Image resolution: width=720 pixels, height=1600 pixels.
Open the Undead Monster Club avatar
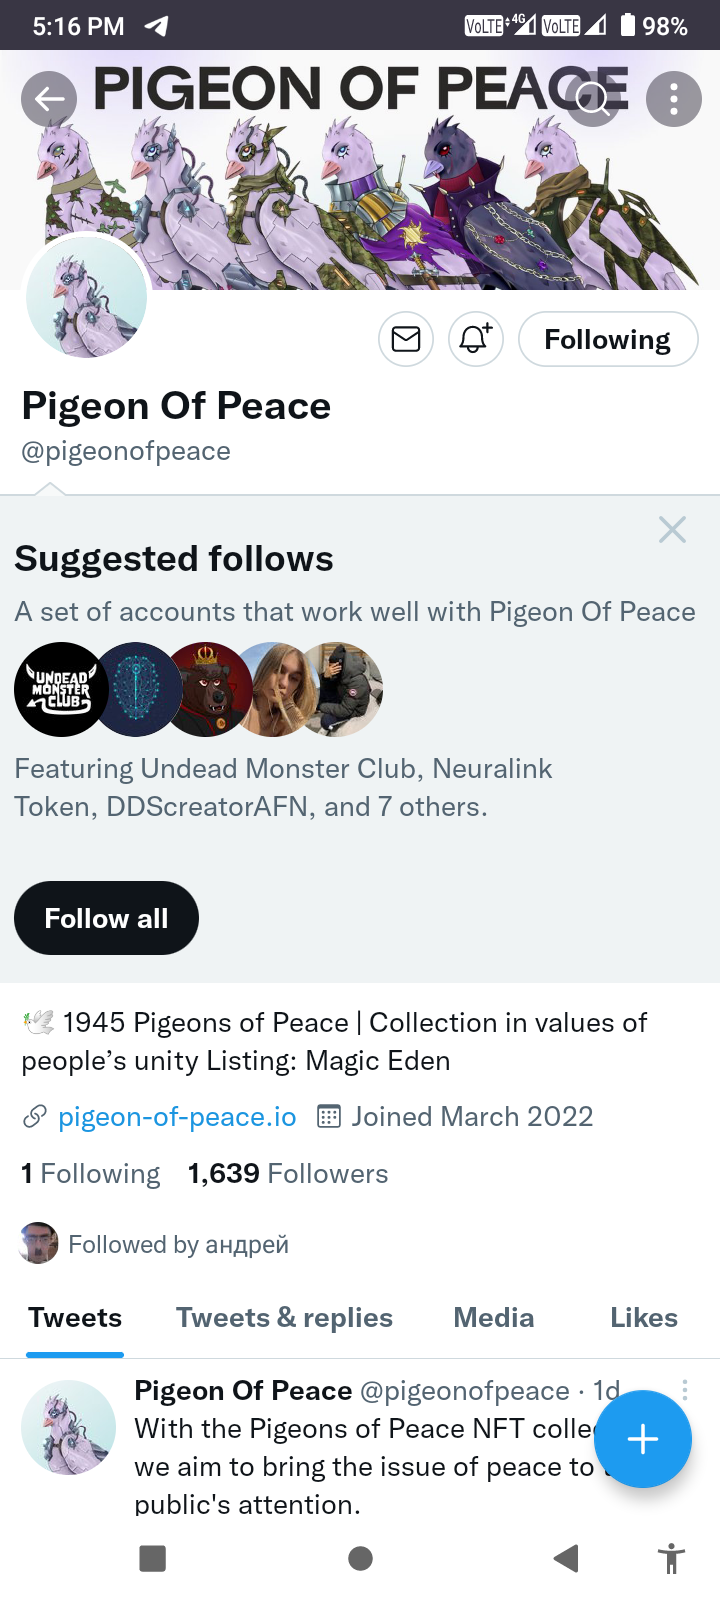point(61,690)
